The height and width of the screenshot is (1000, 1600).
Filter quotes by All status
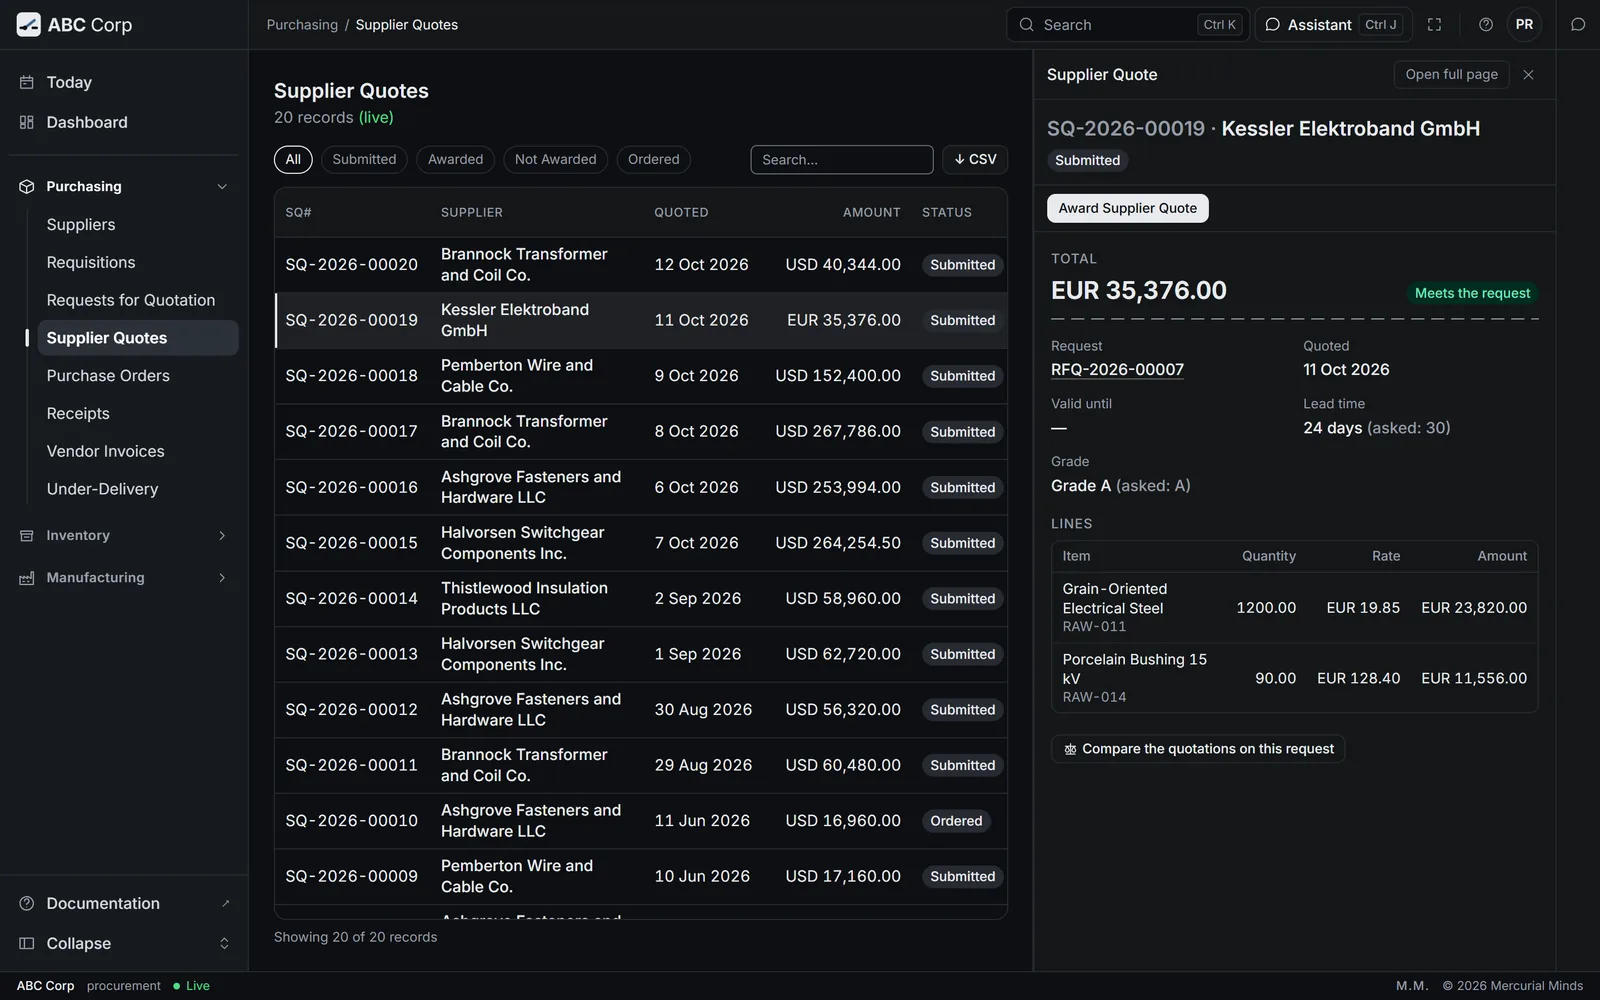pyautogui.click(x=293, y=160)
